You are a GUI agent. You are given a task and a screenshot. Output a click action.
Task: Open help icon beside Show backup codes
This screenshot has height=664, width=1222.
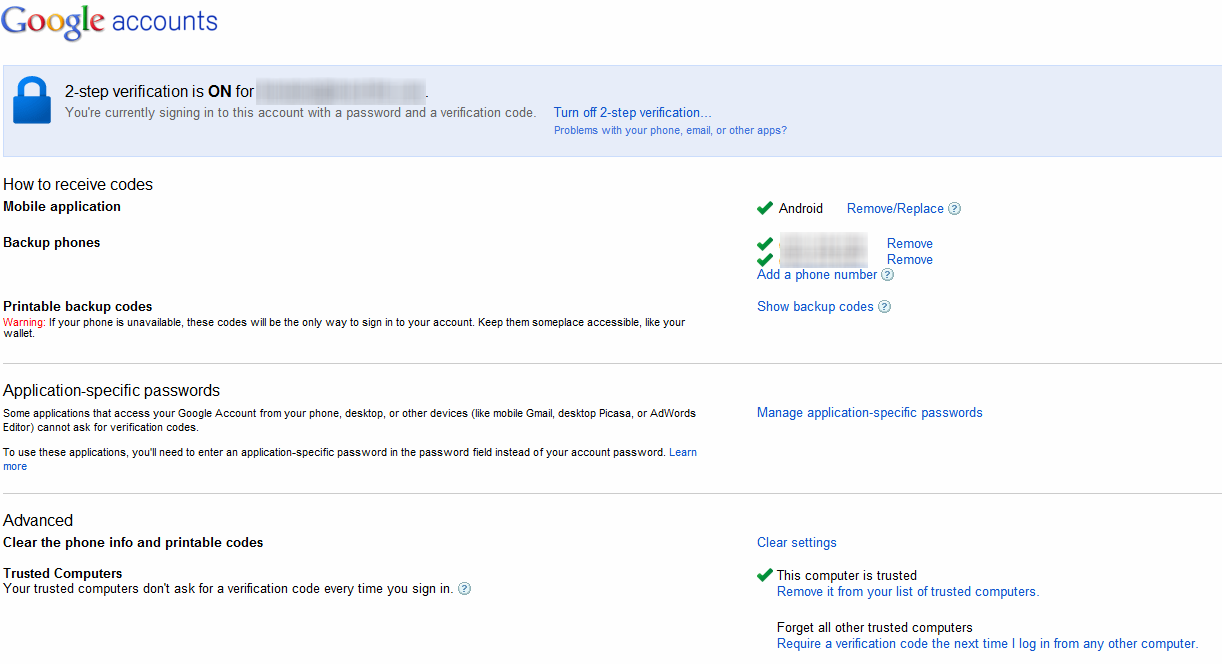884,307
